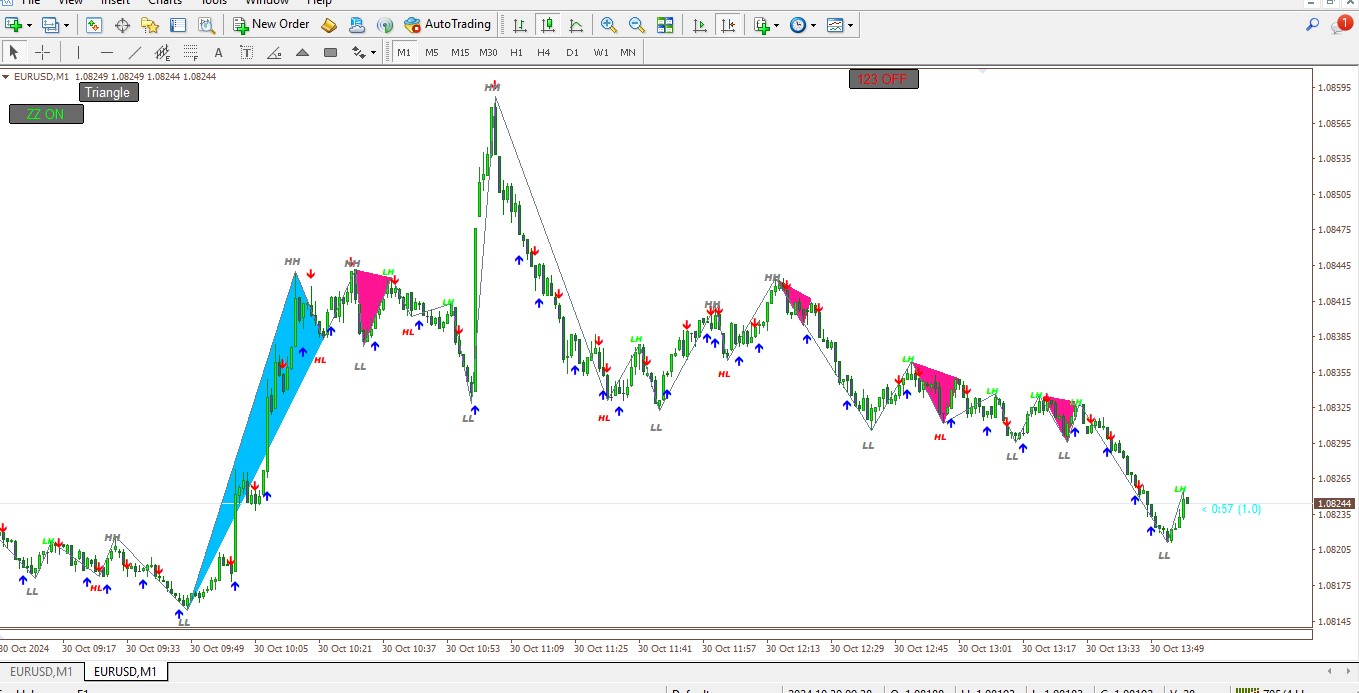Image resolution: width=1359 pixels, height=693 pixels.
Task: Click the chart scrollbar left arrow
Action: point(1329,671)
